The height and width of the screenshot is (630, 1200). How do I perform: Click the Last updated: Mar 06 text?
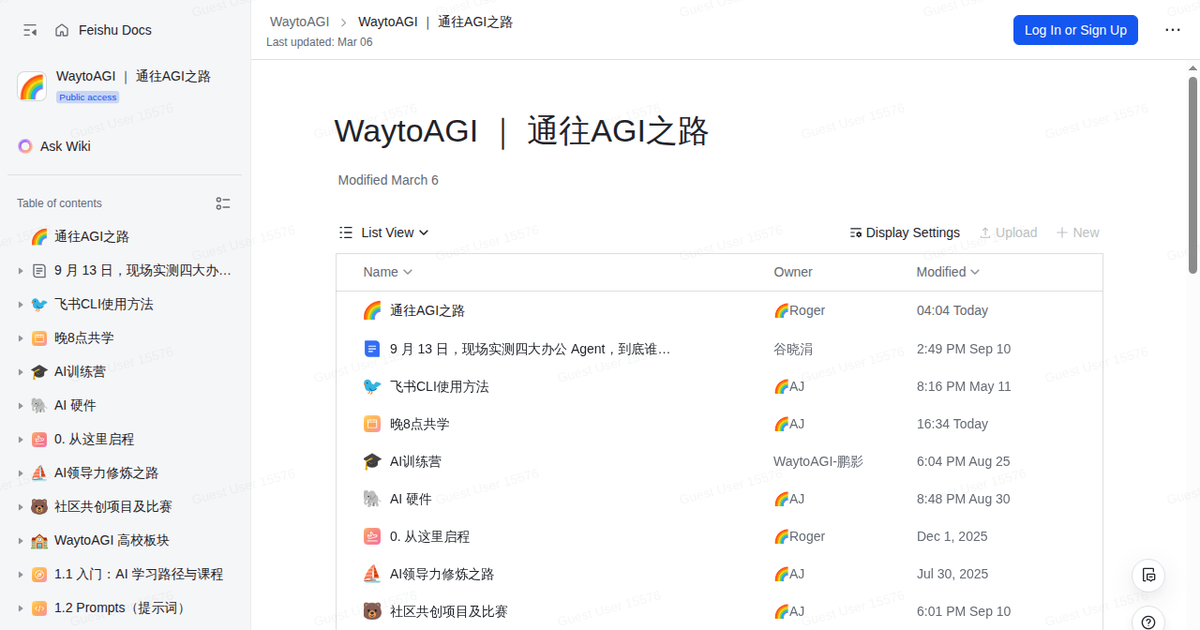(x=320, y=42)
